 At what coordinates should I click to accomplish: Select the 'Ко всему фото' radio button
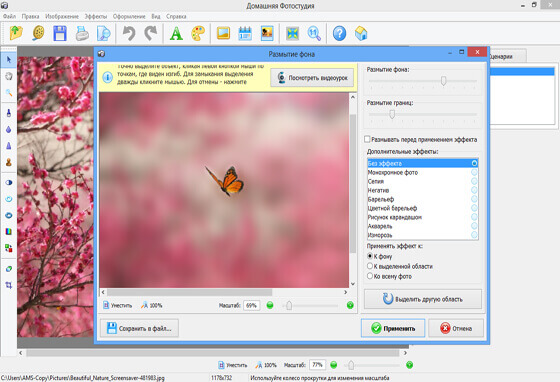coord(370,276)
